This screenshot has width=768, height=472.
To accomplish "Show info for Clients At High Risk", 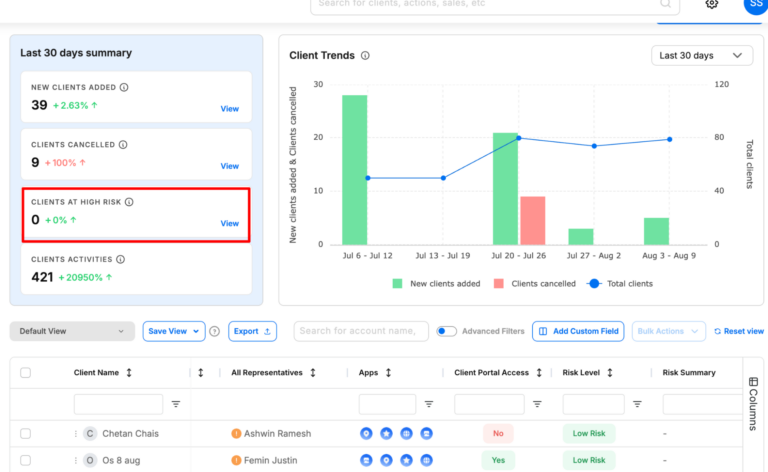I will click(129, 202).
